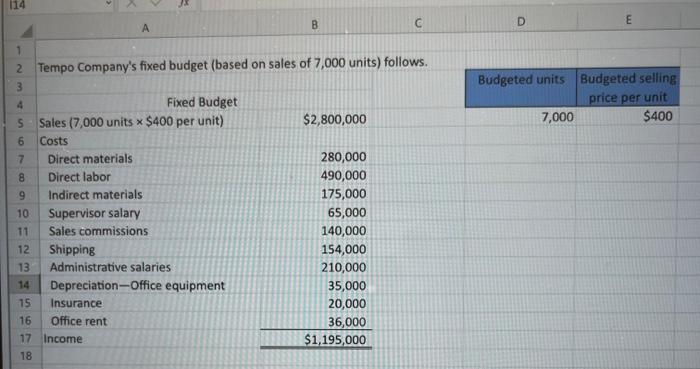
Task: Click the Tempo Company's fixed budget title cell
Action: pos(232,65)
